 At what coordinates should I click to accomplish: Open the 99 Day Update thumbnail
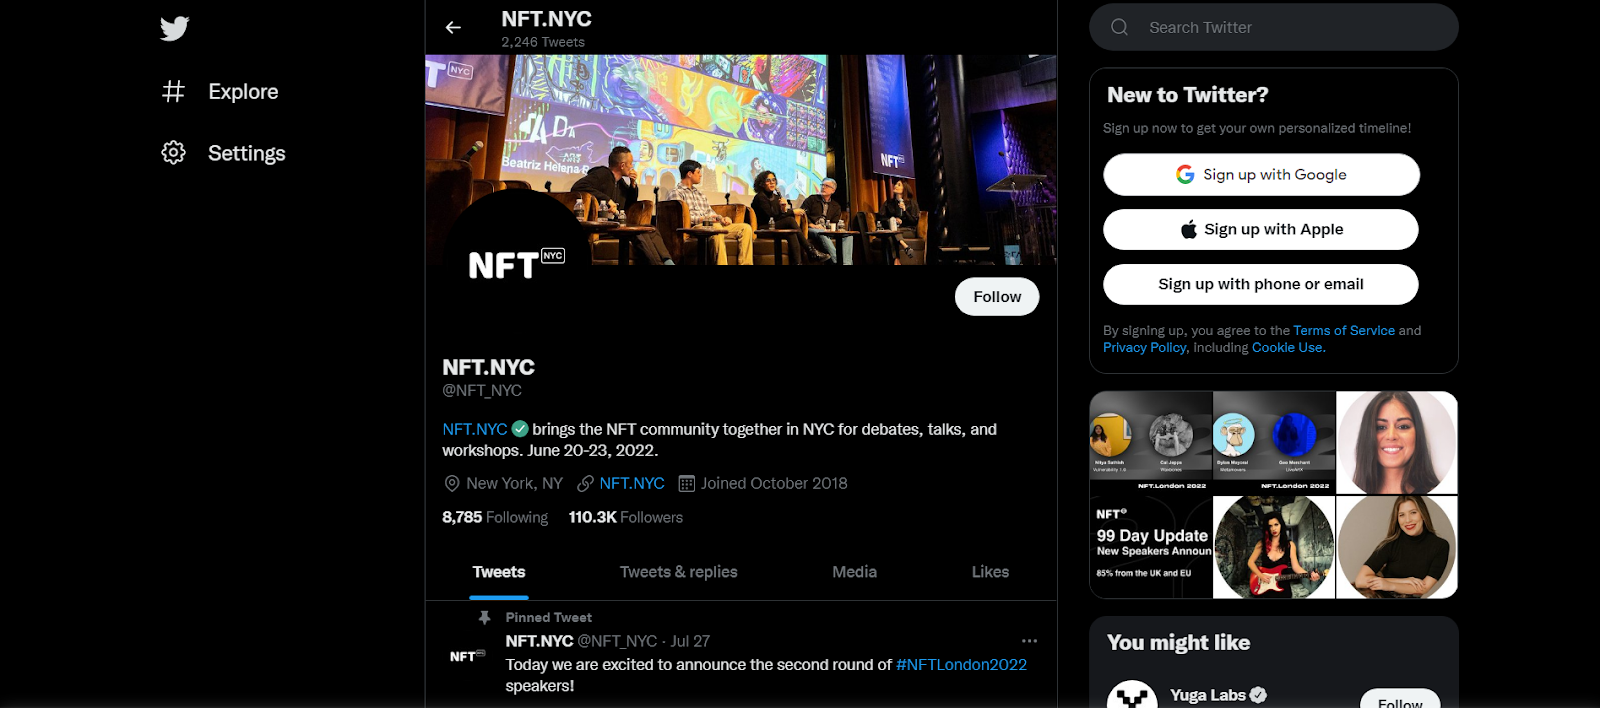[1151, 547]
